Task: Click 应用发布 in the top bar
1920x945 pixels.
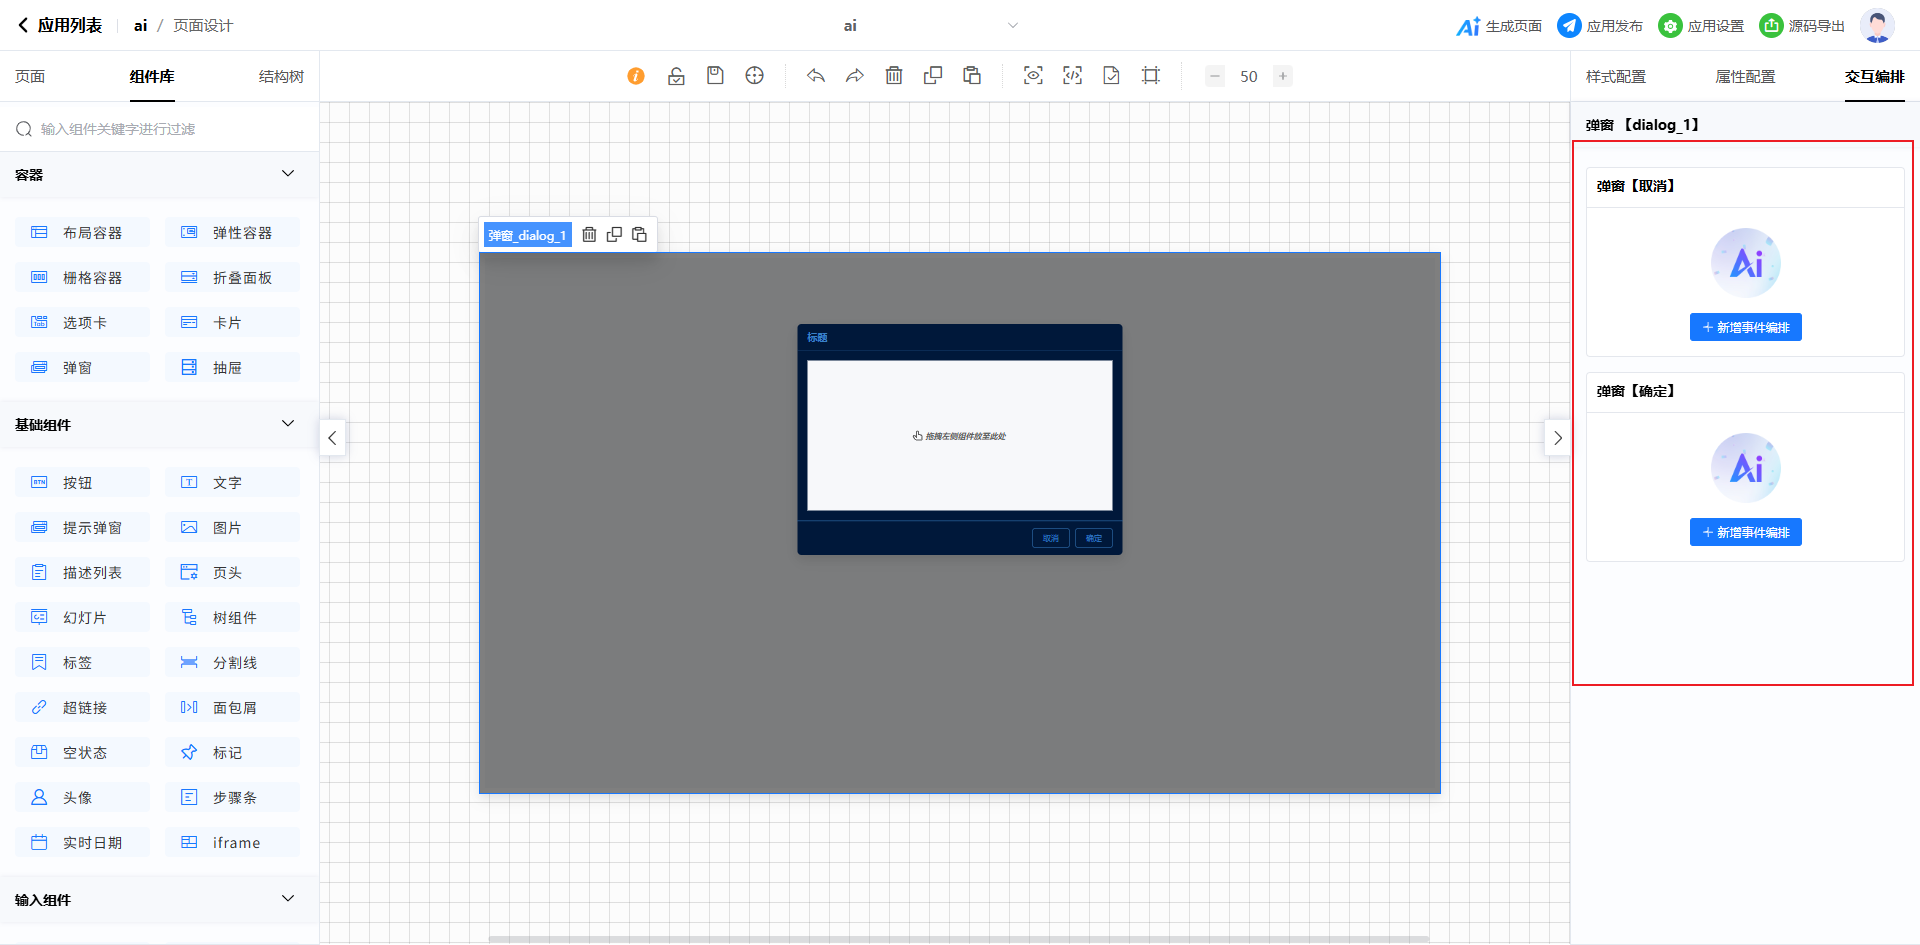Action: tap(1600, 26)
